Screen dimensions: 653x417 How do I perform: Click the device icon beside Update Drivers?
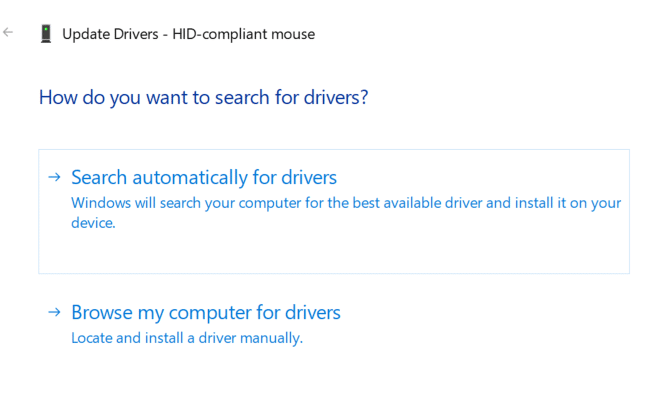click(45, 34)
